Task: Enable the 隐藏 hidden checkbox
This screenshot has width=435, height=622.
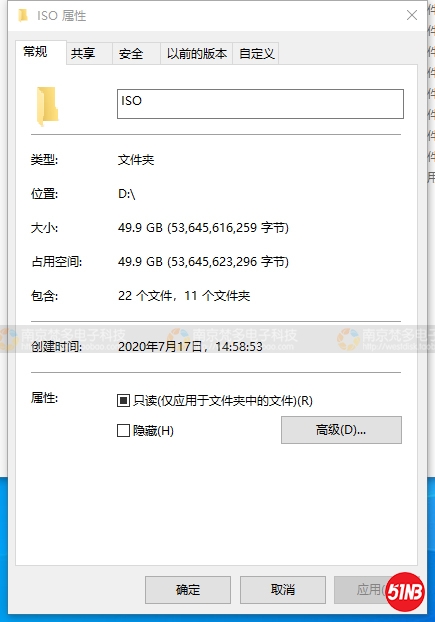Action: (123, 430)
